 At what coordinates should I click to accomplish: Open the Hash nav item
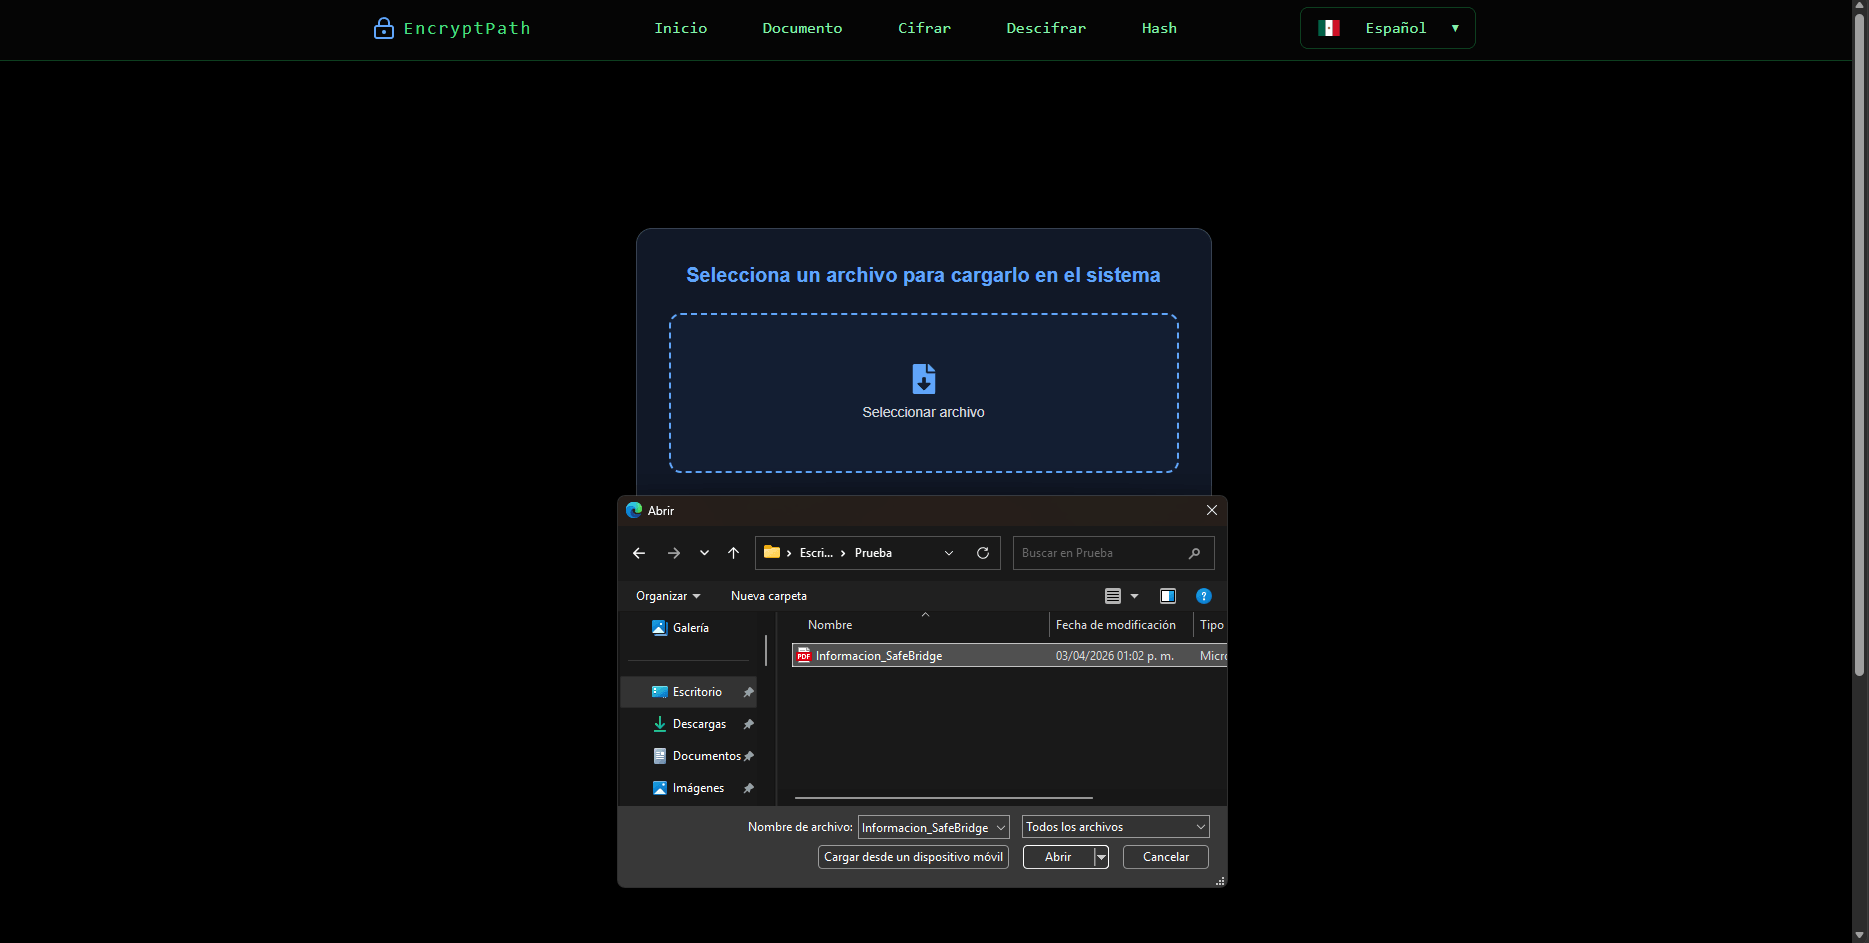pyautogui.click(x=1159, y=28)
